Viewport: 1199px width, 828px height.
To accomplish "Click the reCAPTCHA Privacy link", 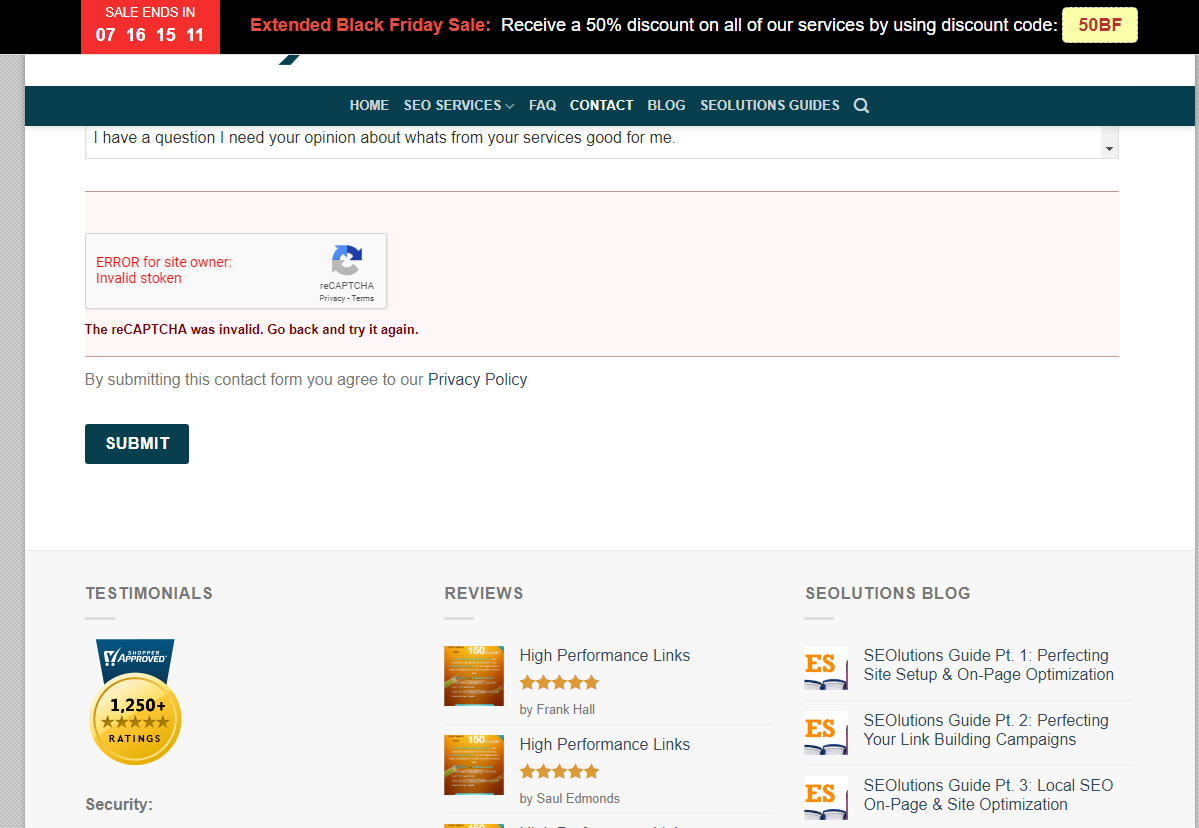I will tap(332, 298).
